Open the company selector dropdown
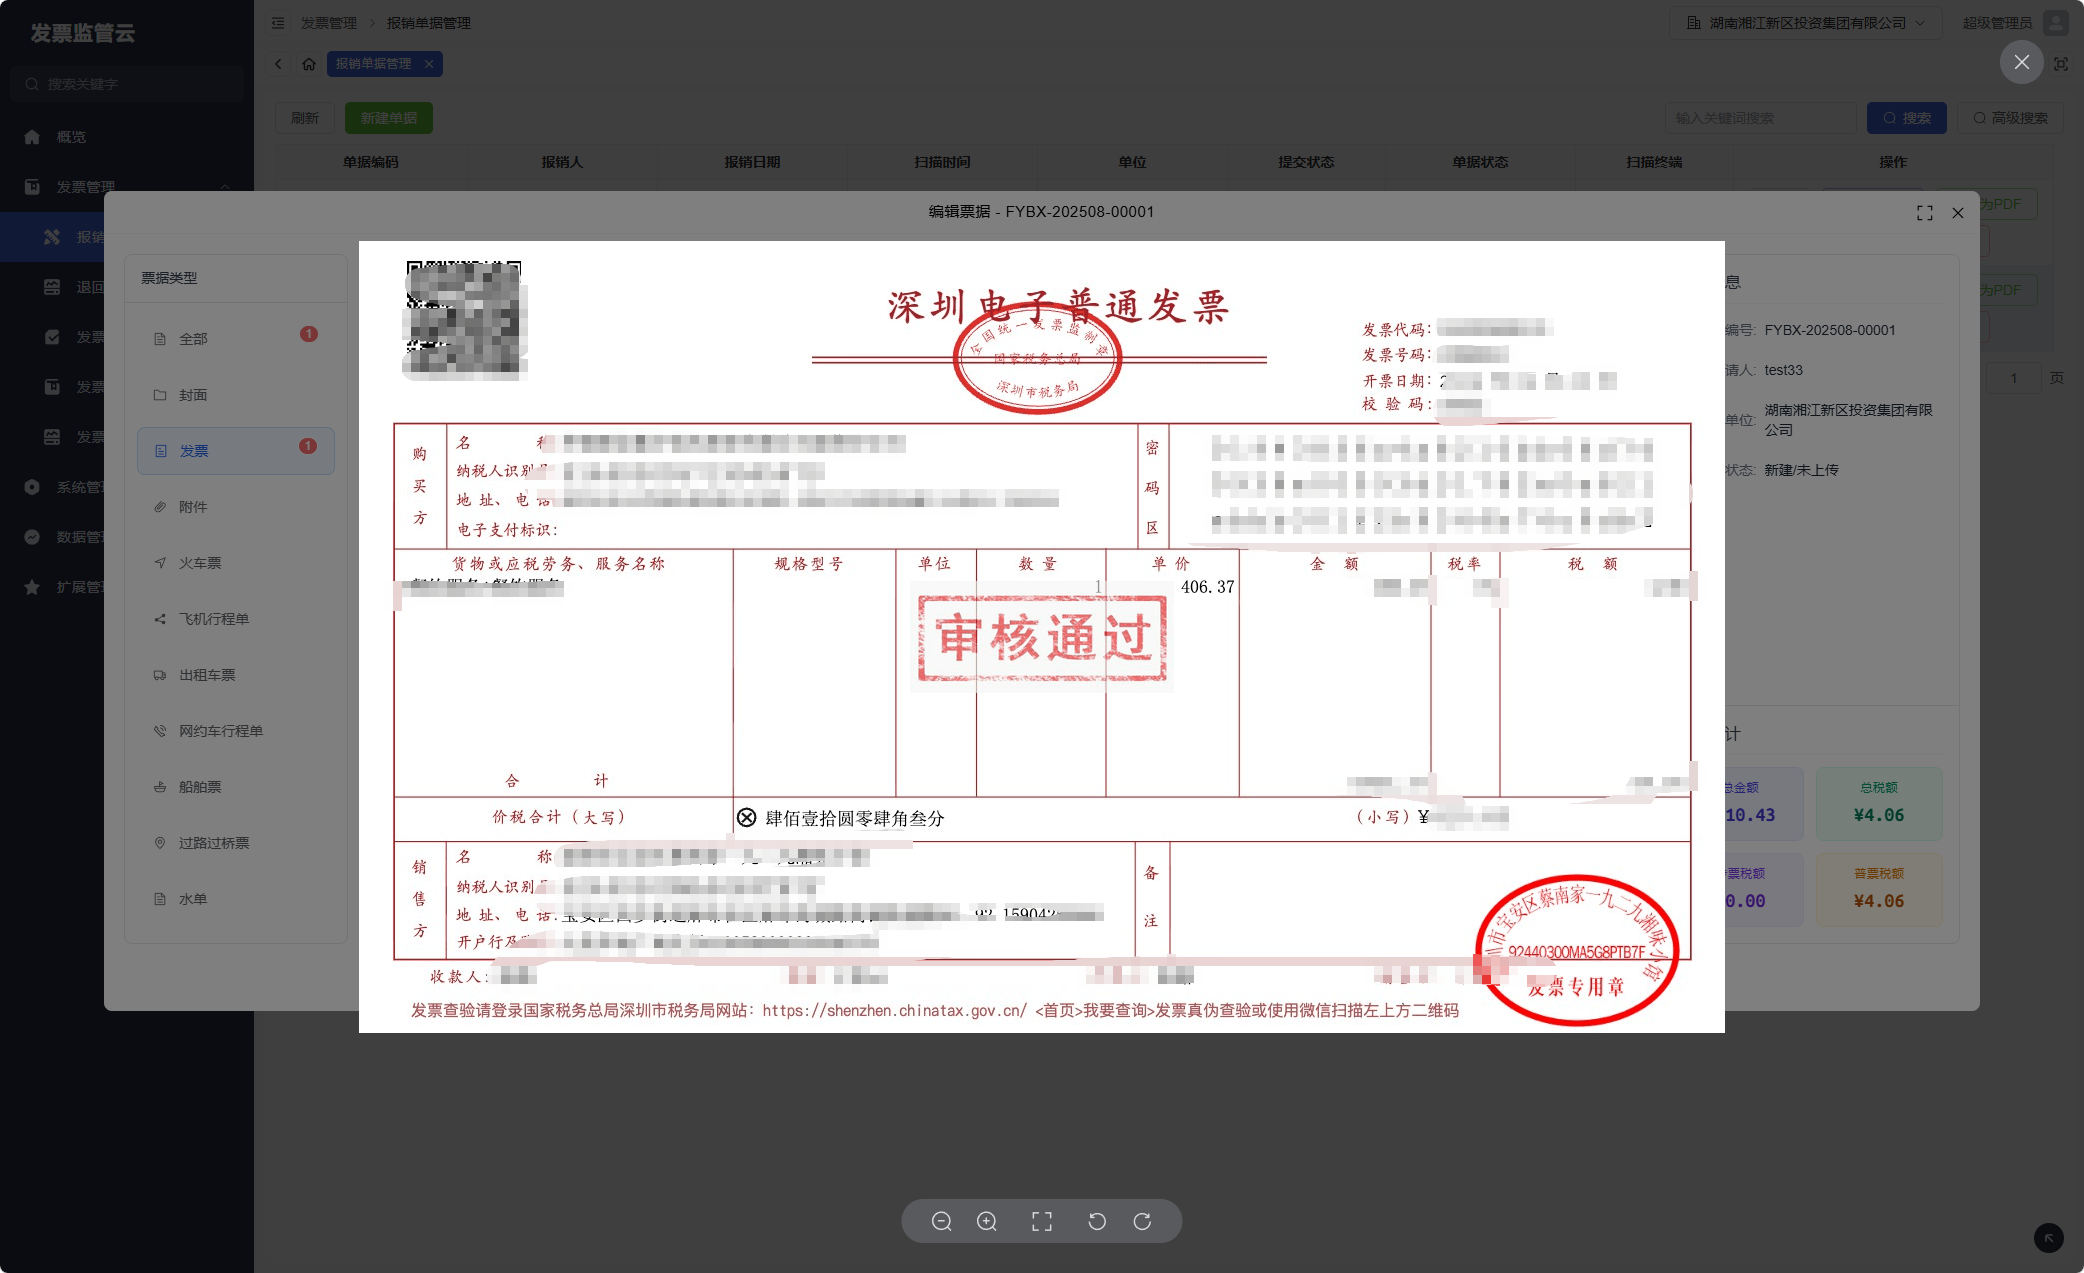This screenshot has width=2084, height=1273. click(1805, 23)
